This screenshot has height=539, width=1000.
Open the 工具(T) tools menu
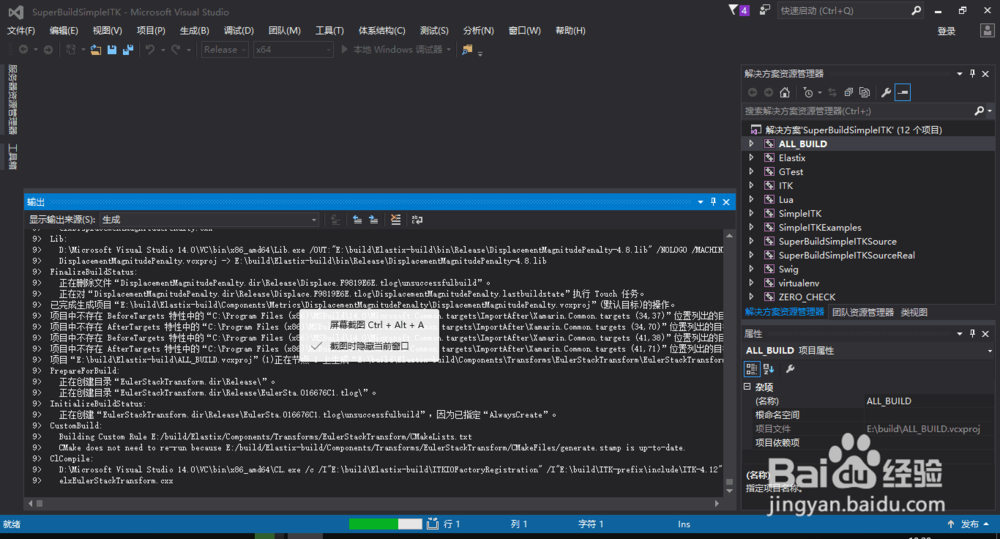(329, 31)
